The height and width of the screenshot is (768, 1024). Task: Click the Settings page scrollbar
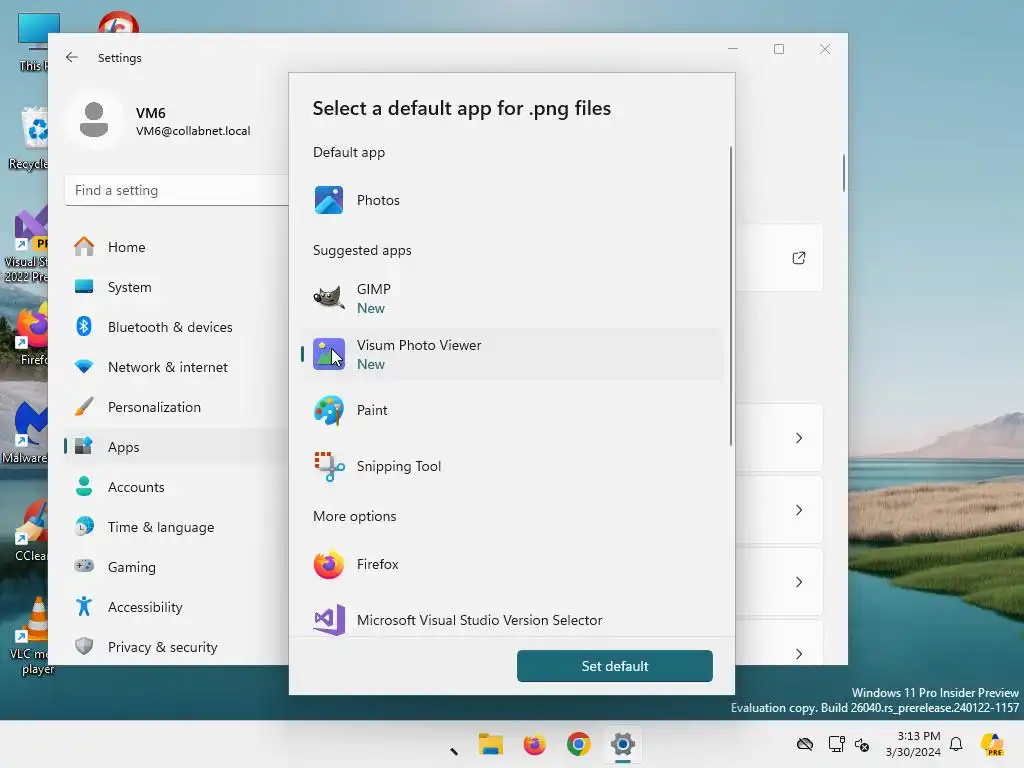pyautogui.click(x=843, y=173)
